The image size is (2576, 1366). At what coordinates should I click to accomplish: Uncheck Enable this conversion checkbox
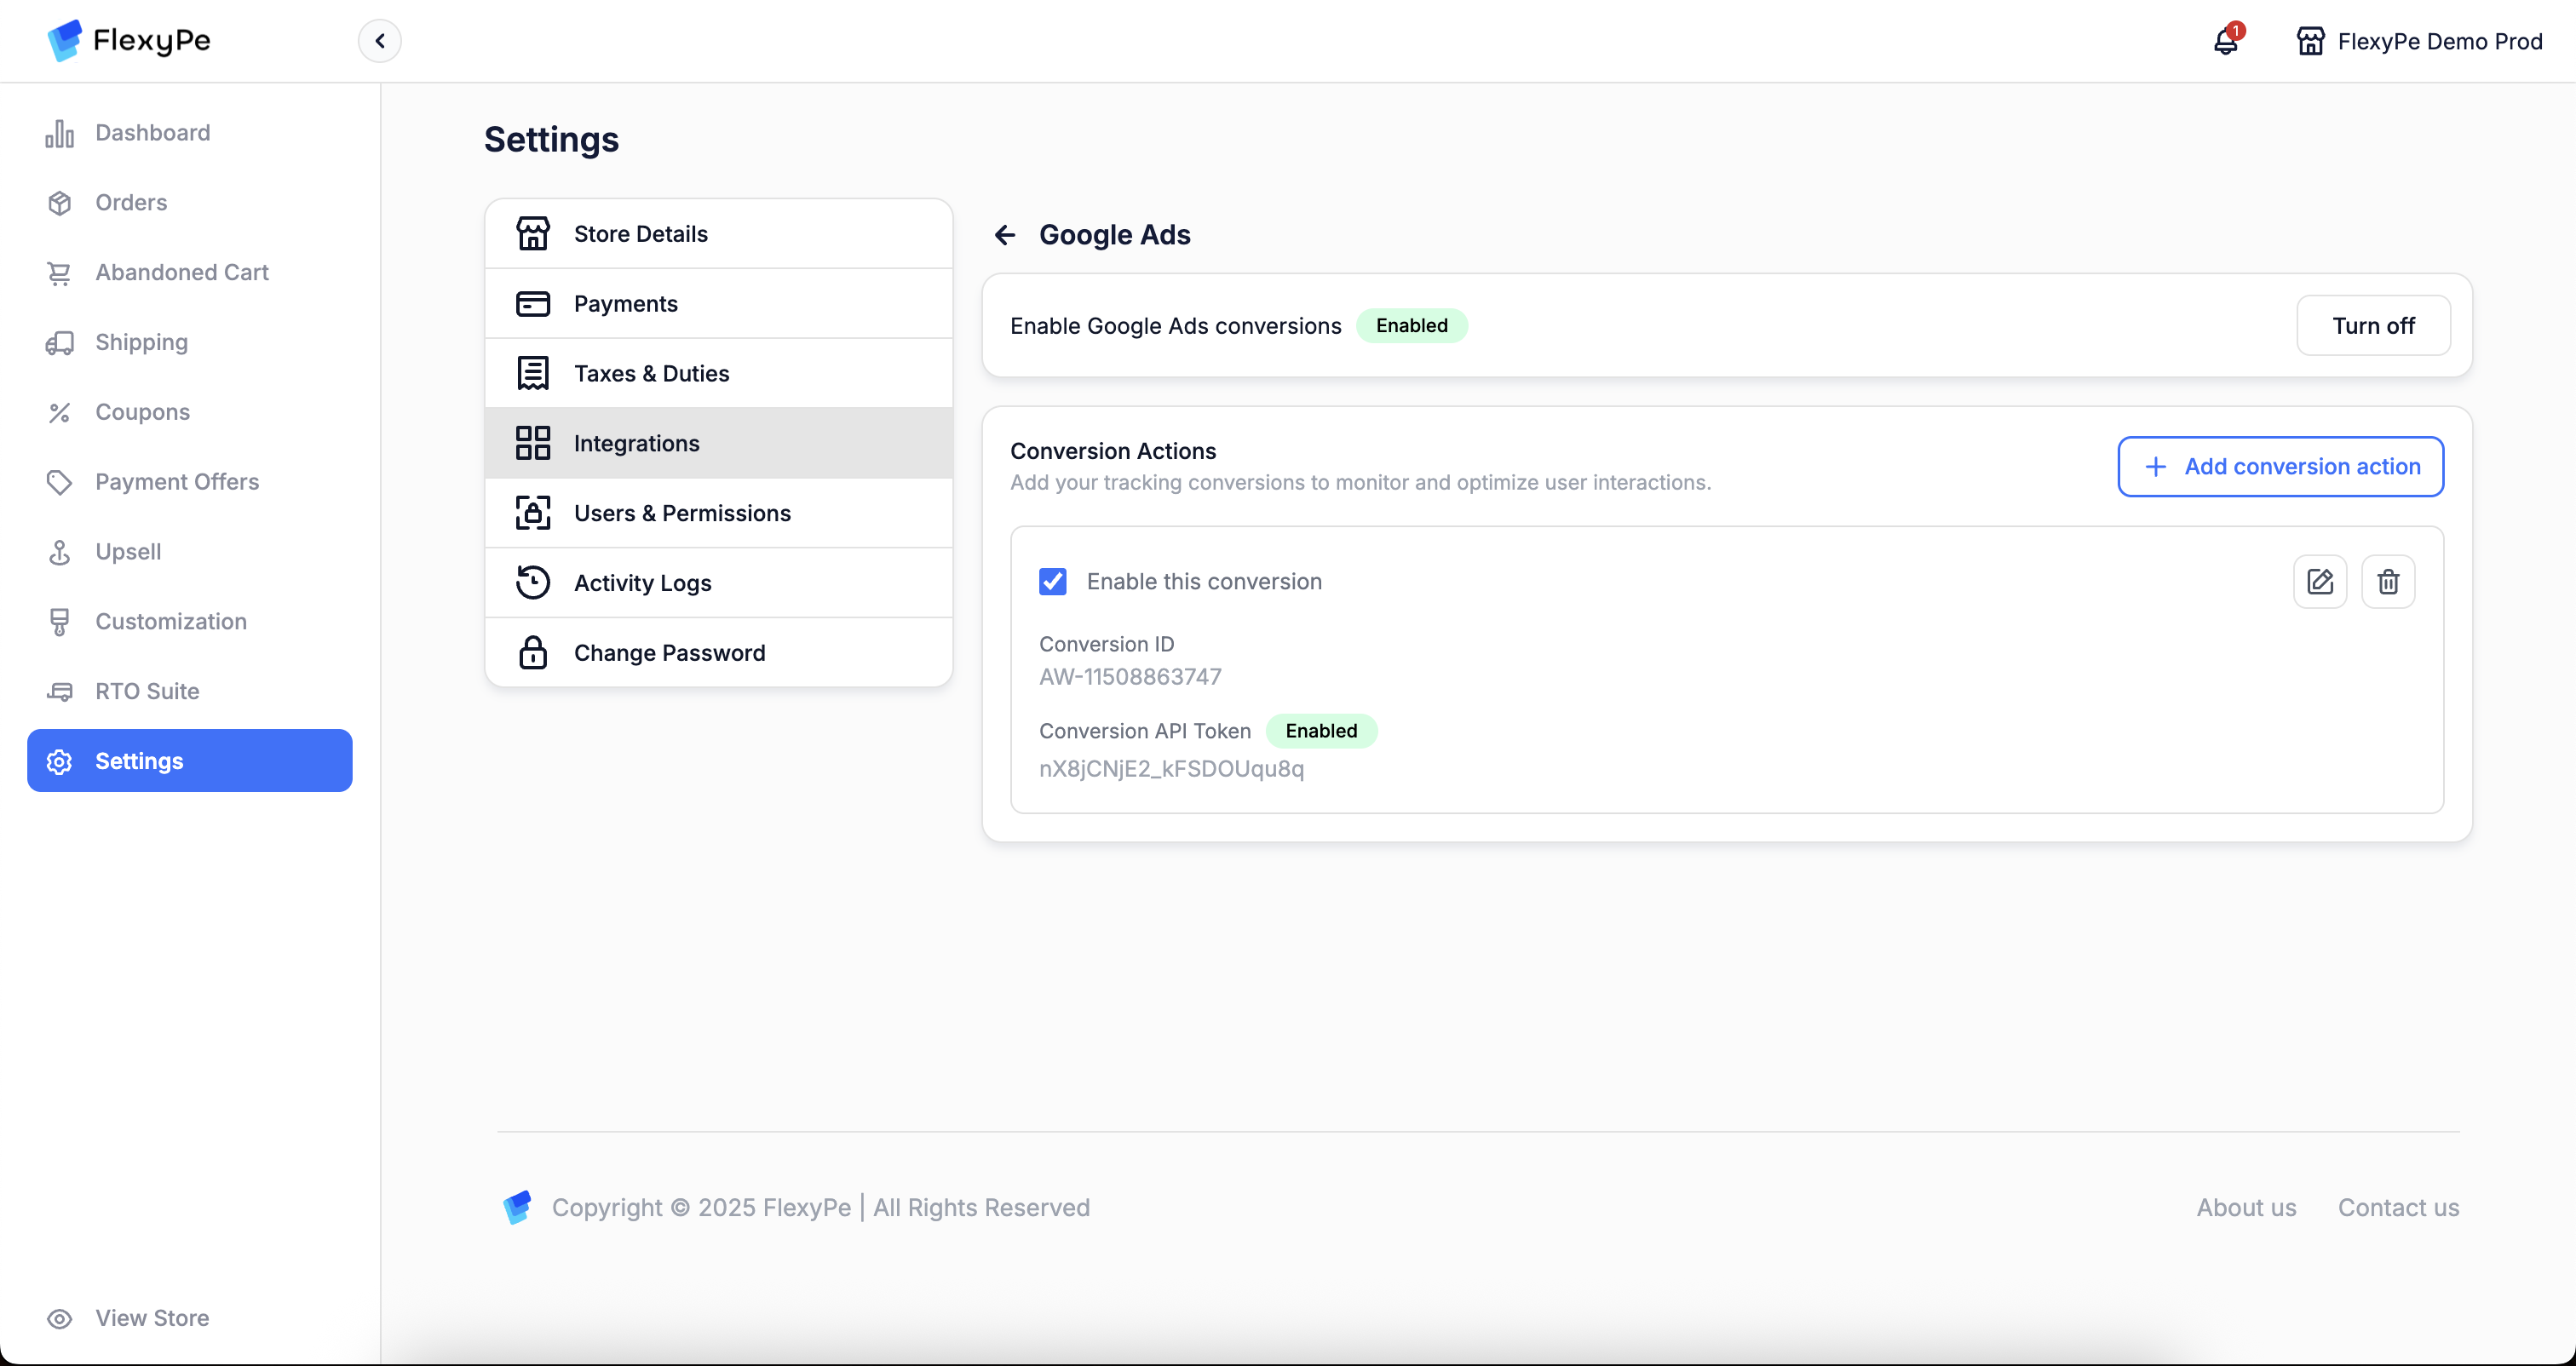point(1052,581)
